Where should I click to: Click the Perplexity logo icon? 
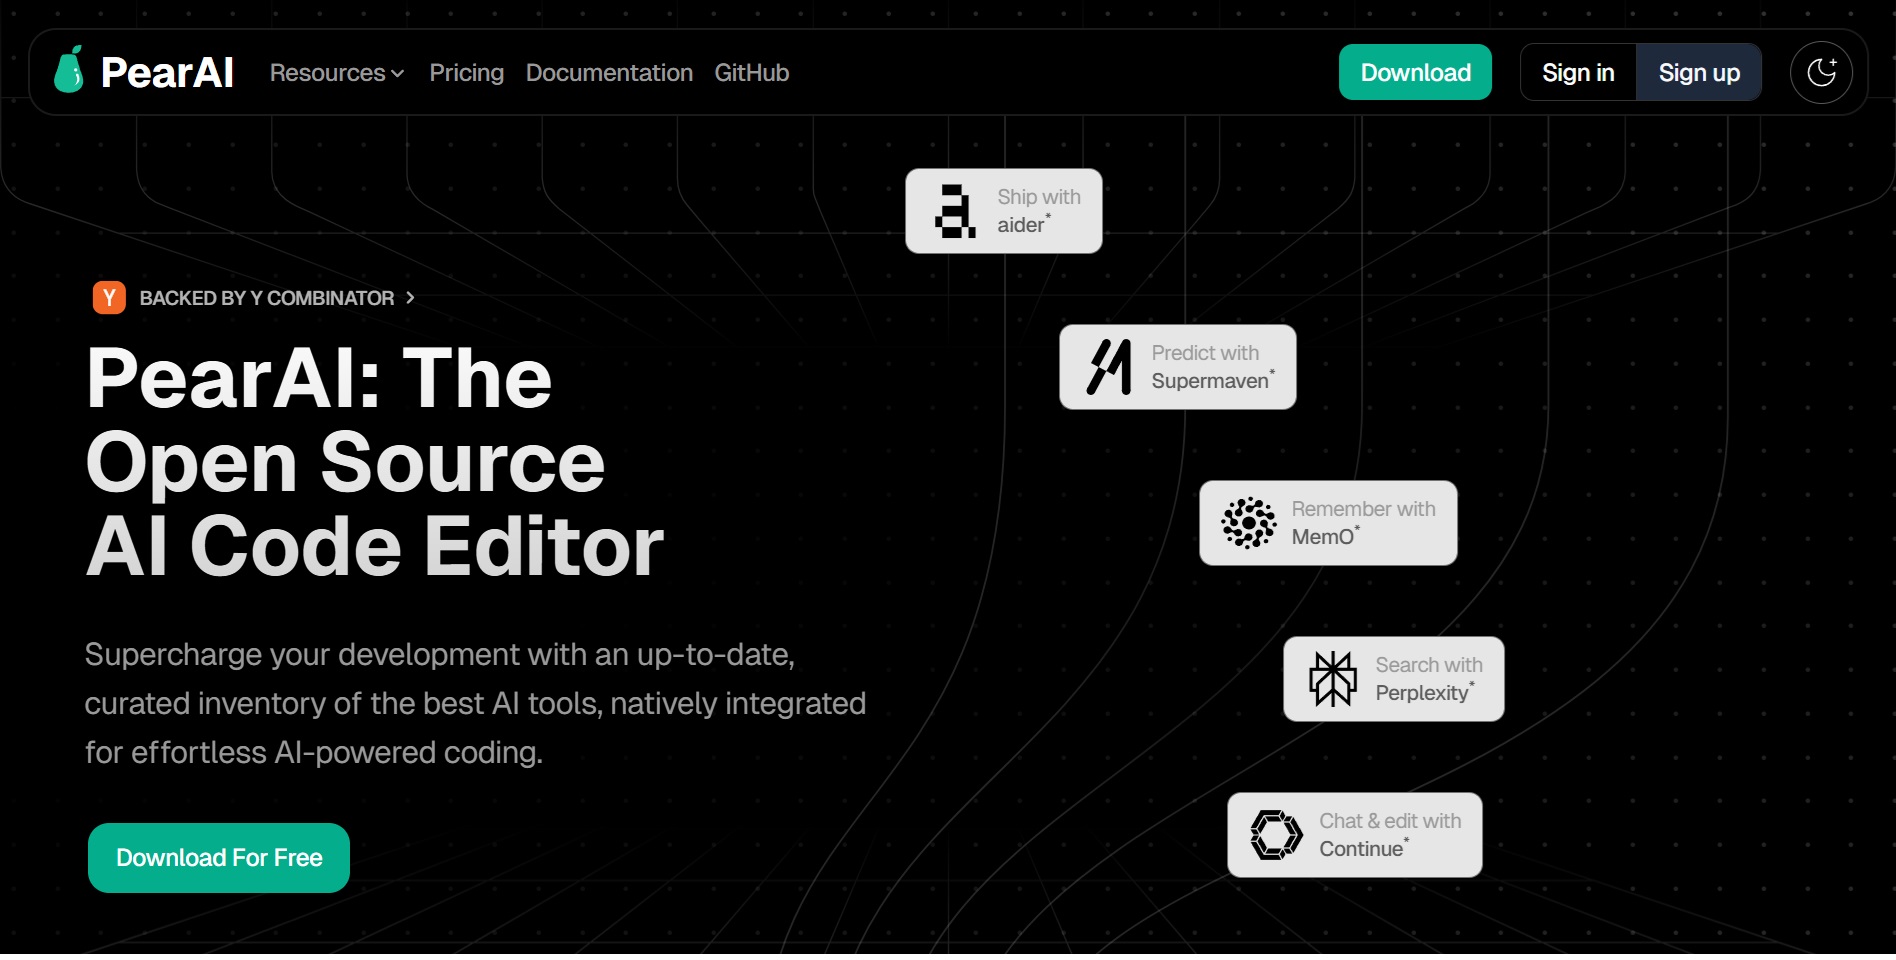coord(1333,679)
